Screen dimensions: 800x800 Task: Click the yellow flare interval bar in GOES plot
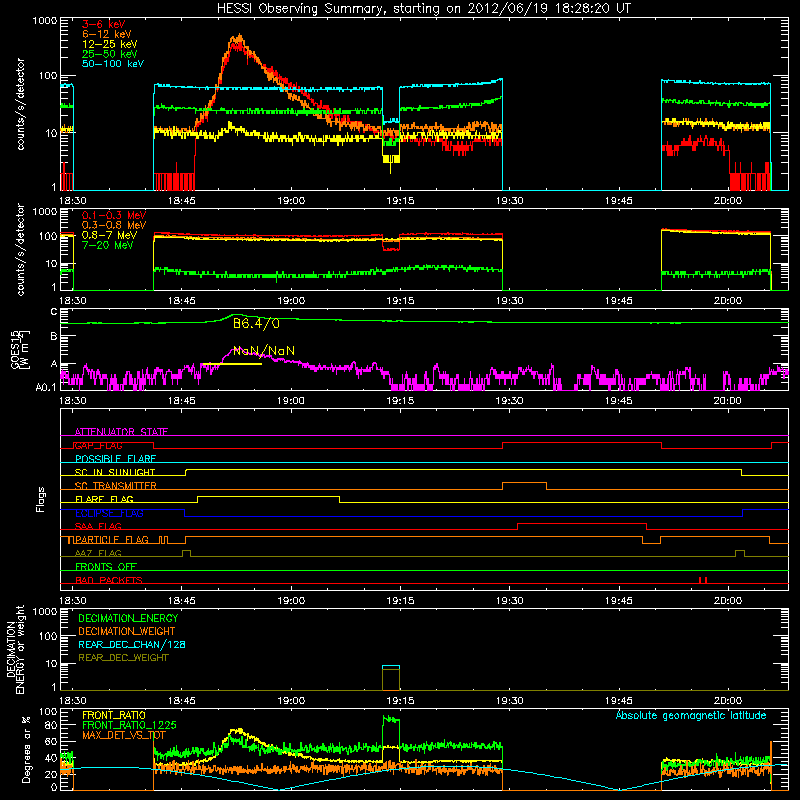(x=232, y=364)
